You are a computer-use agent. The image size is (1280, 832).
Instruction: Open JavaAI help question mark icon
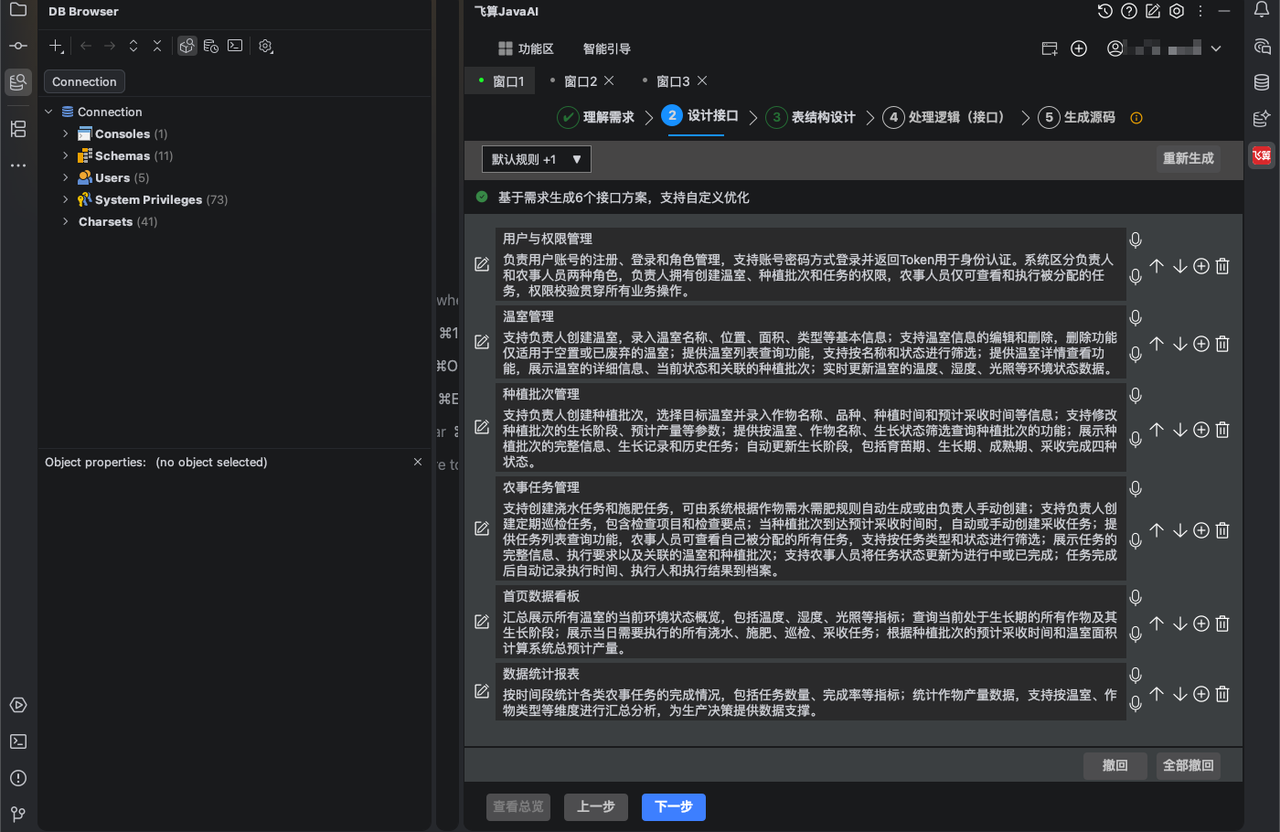tap(1129, 11)
